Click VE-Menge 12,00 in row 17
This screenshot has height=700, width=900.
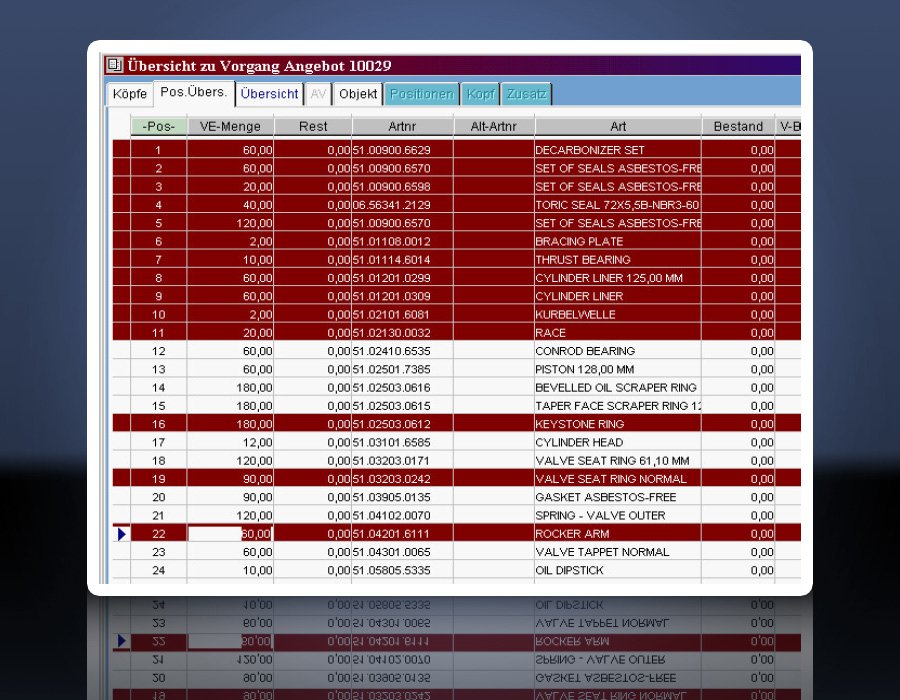230,443
